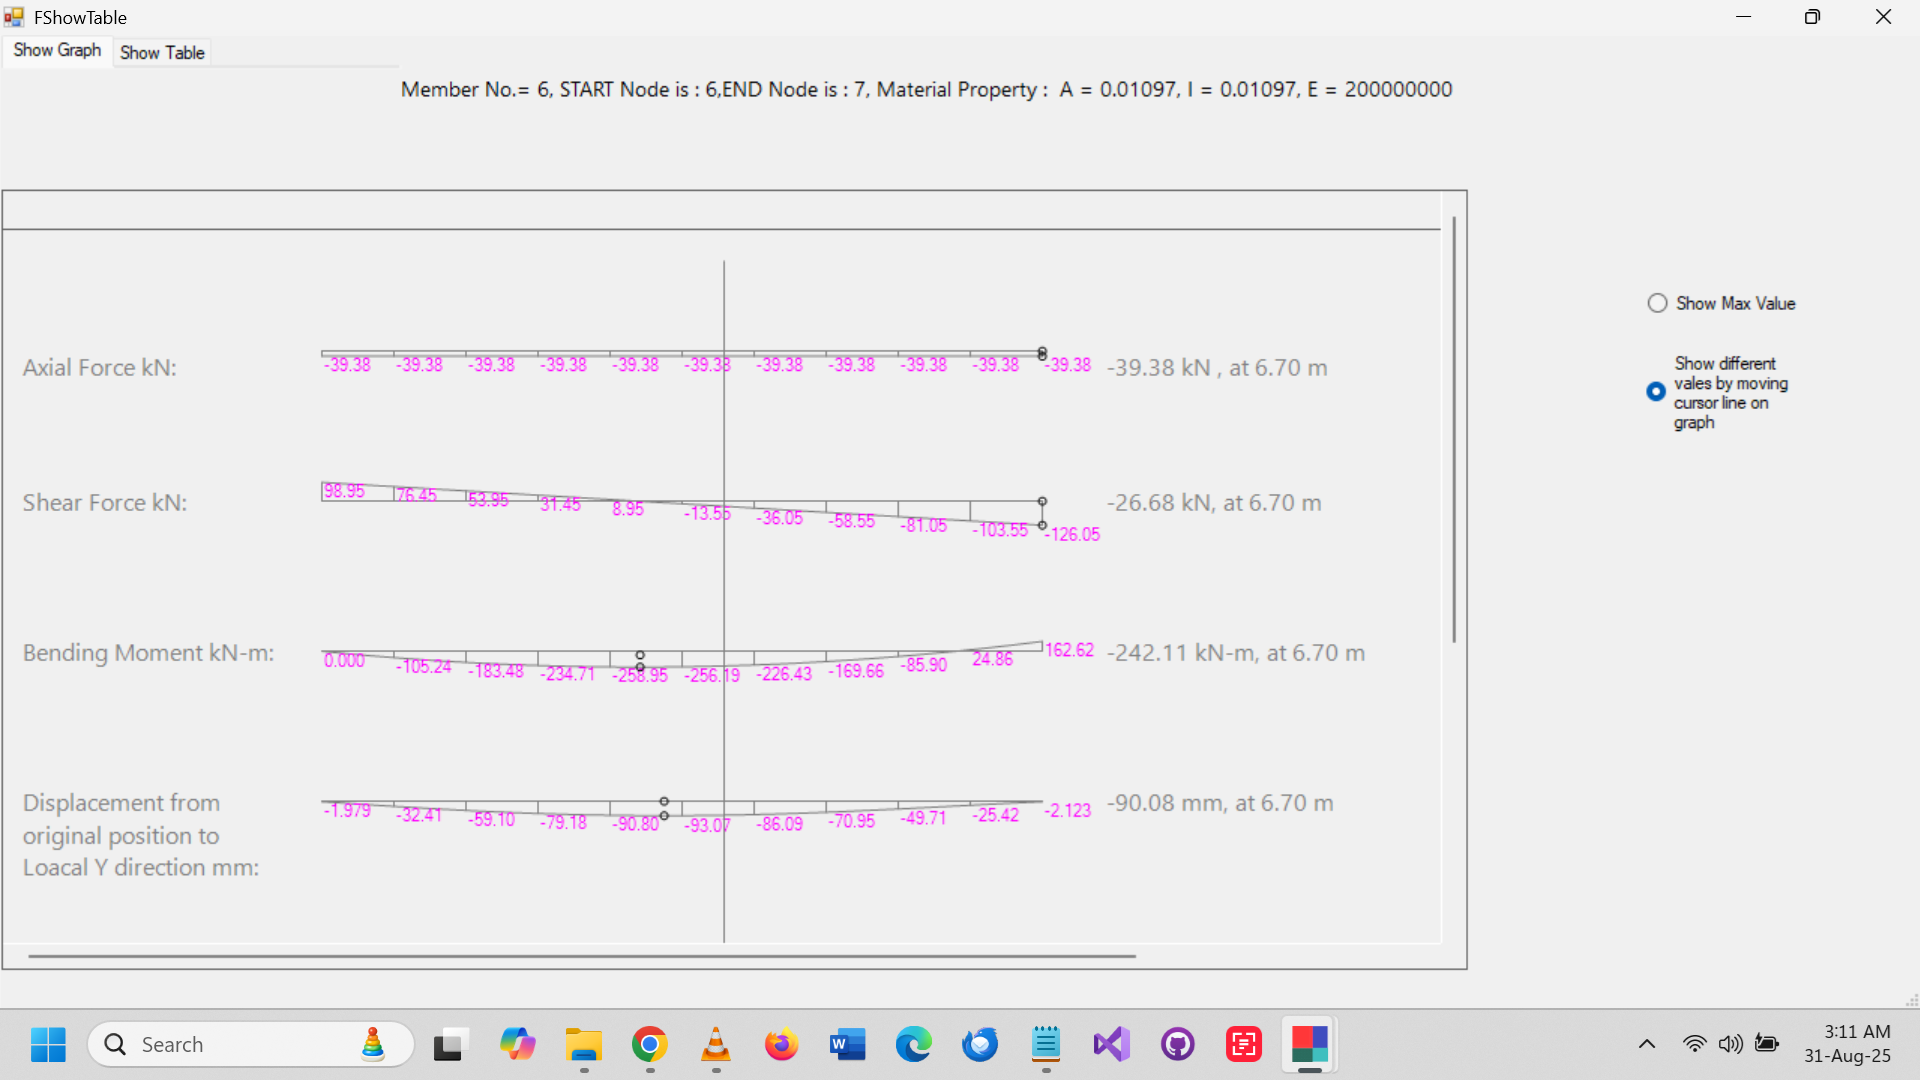
Task: Launch Visual Studio Code from the taskbar
Action: click(x=1111, y=1044)
